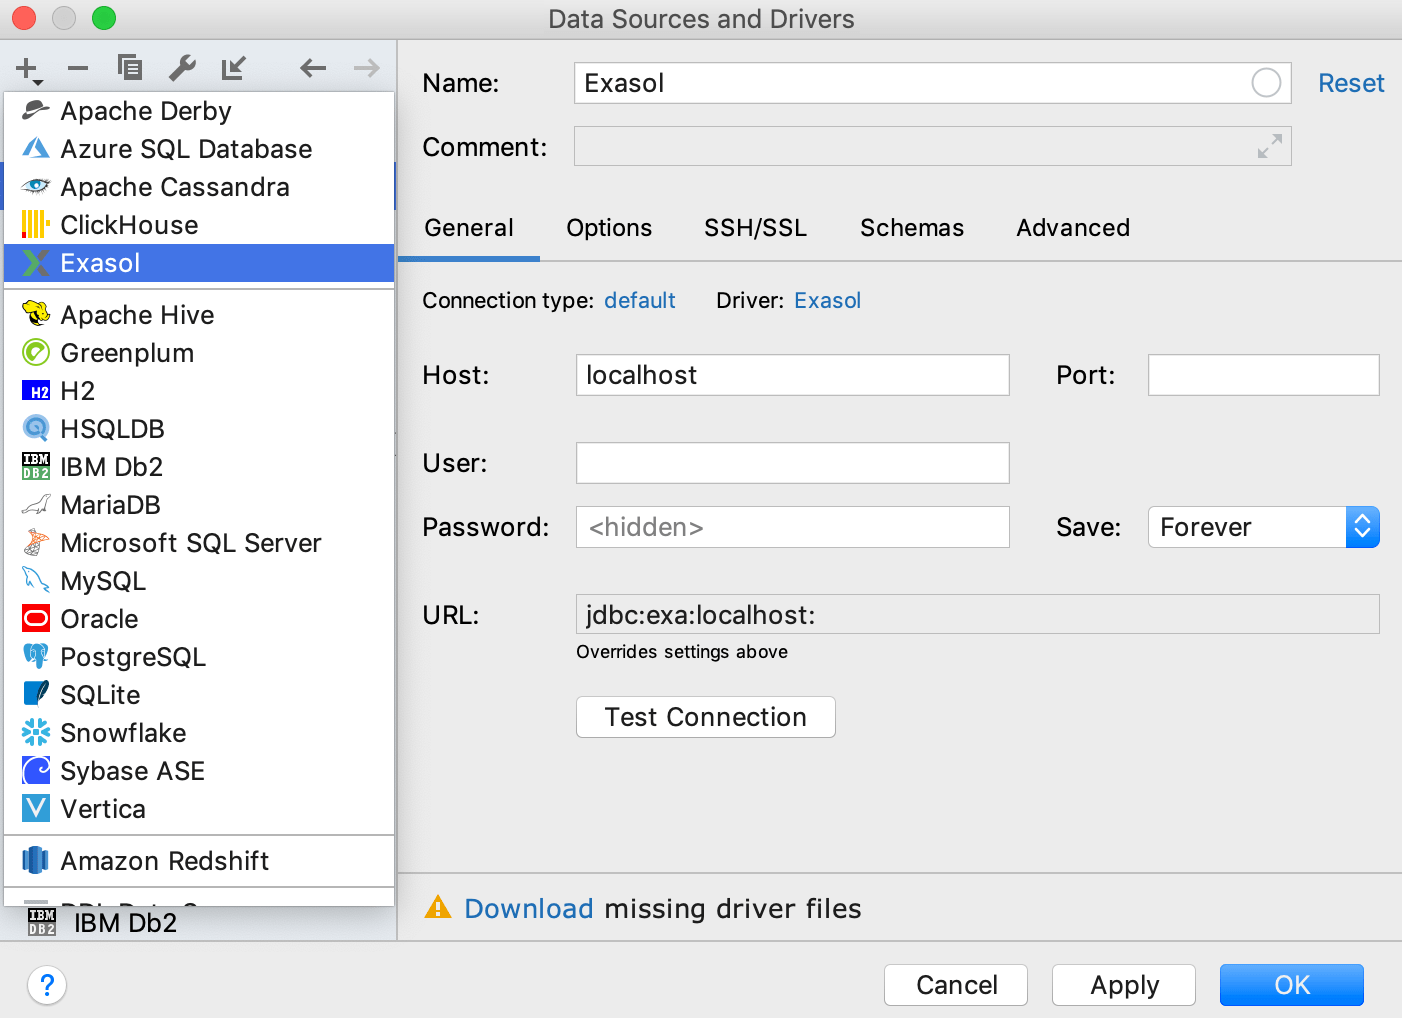Click the Duplicate data source icon
Viewport: 1402px width, 1018px height.
130,68
